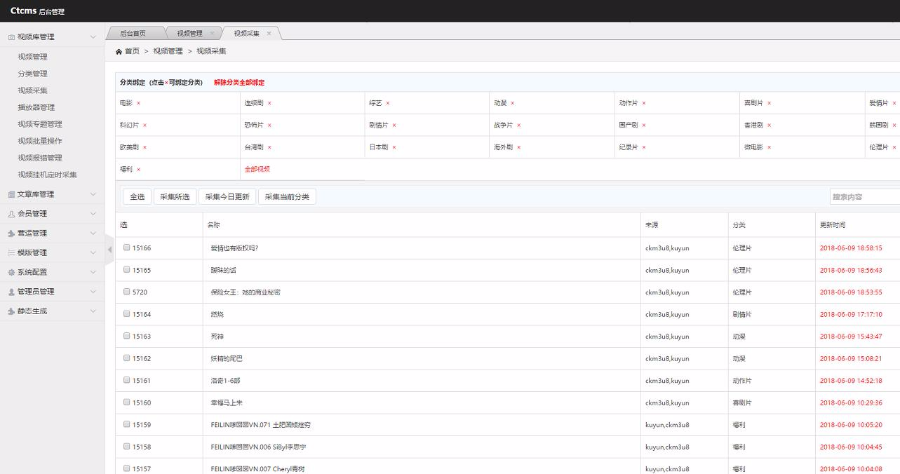Expand the 会员管理 menu chevron
The height and width of the screenshot is (474, 900).
pyautogui.click(x=93, y=214)
